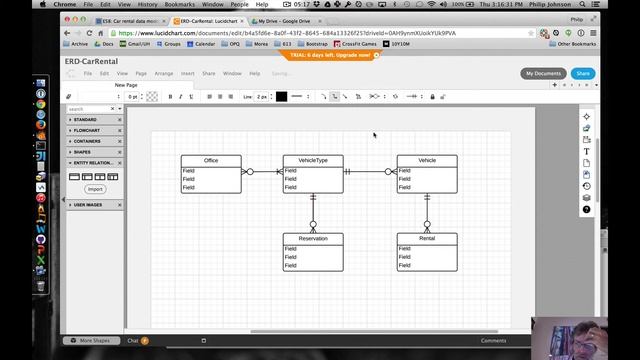Click the trial upgrade banner
The image size is (640, 360).
[x=330, y=55]
